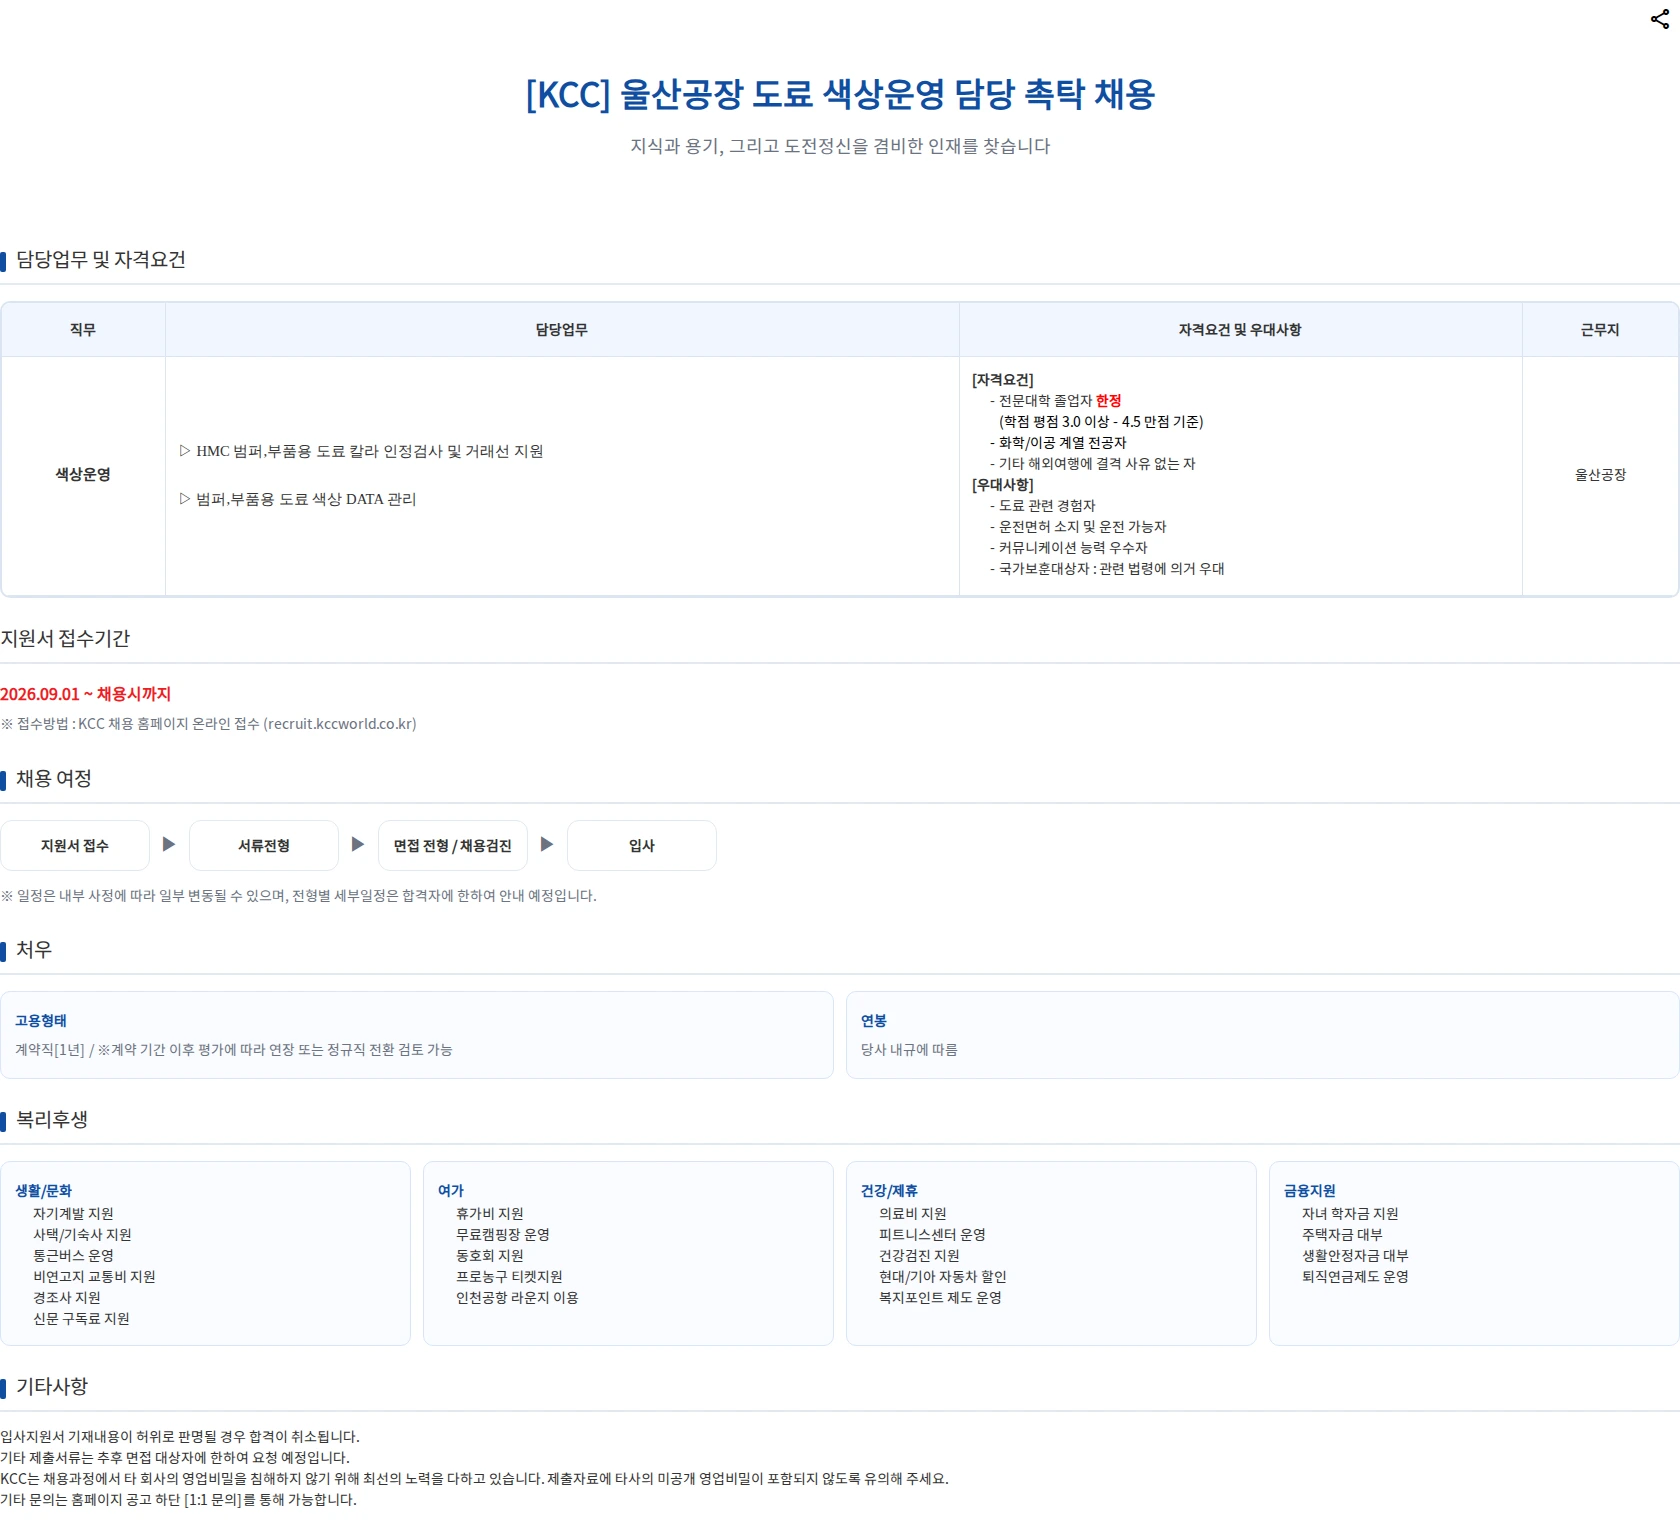
Task: Click 당사 내규에 따름
Action: click(909, 1050)
